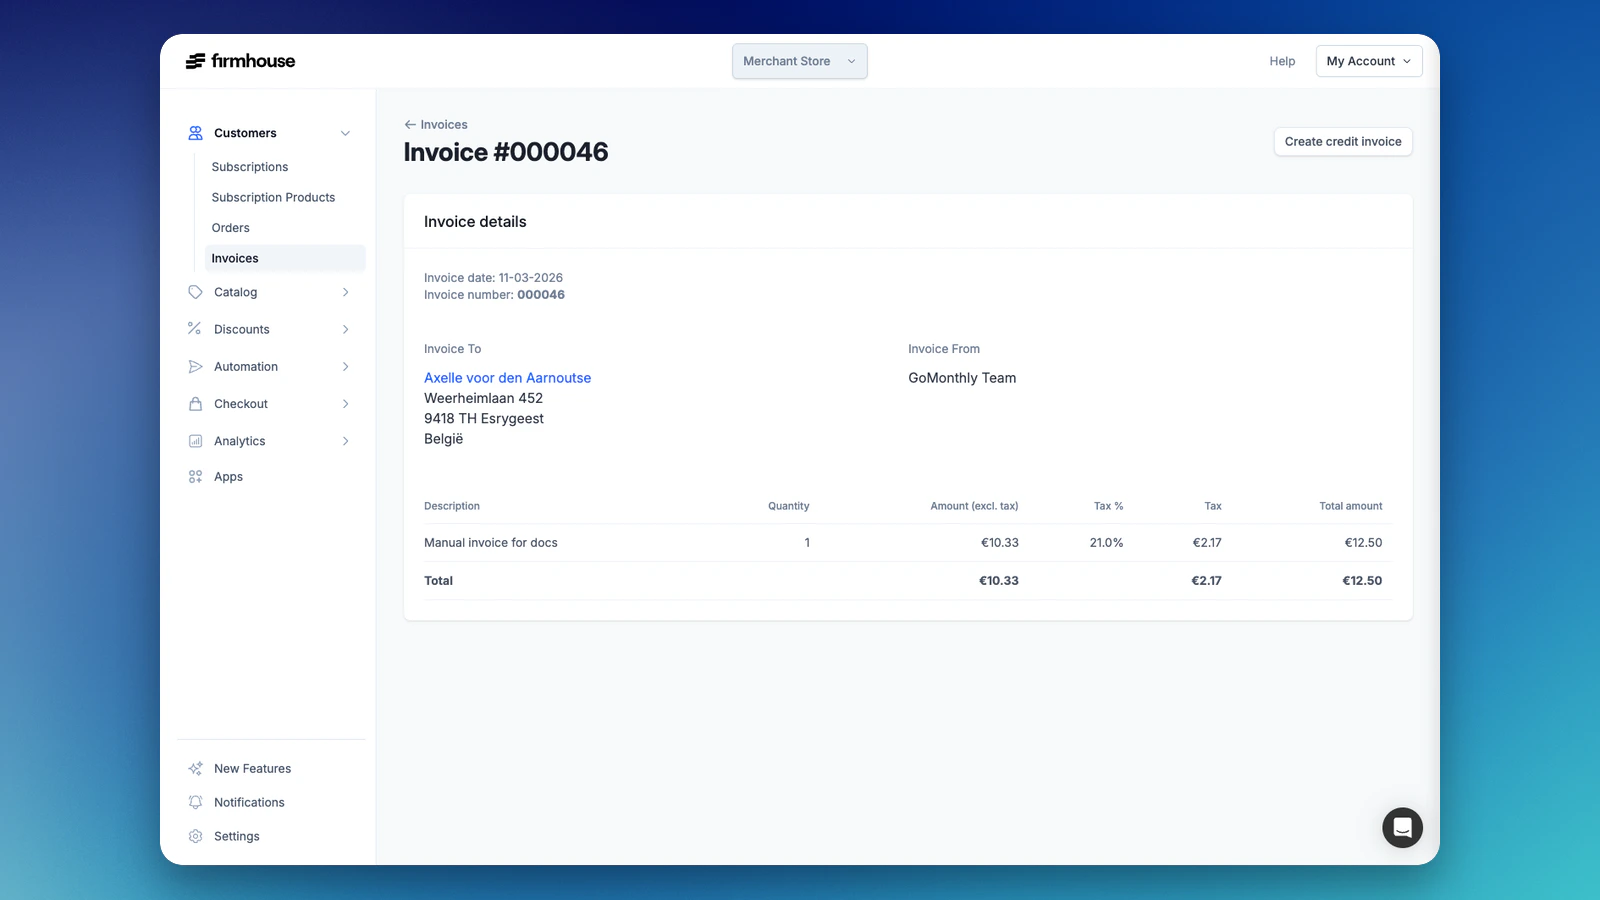1600x900 pixels.
Task: Click the Customers sidebar icon
Action: coord(195,132)
